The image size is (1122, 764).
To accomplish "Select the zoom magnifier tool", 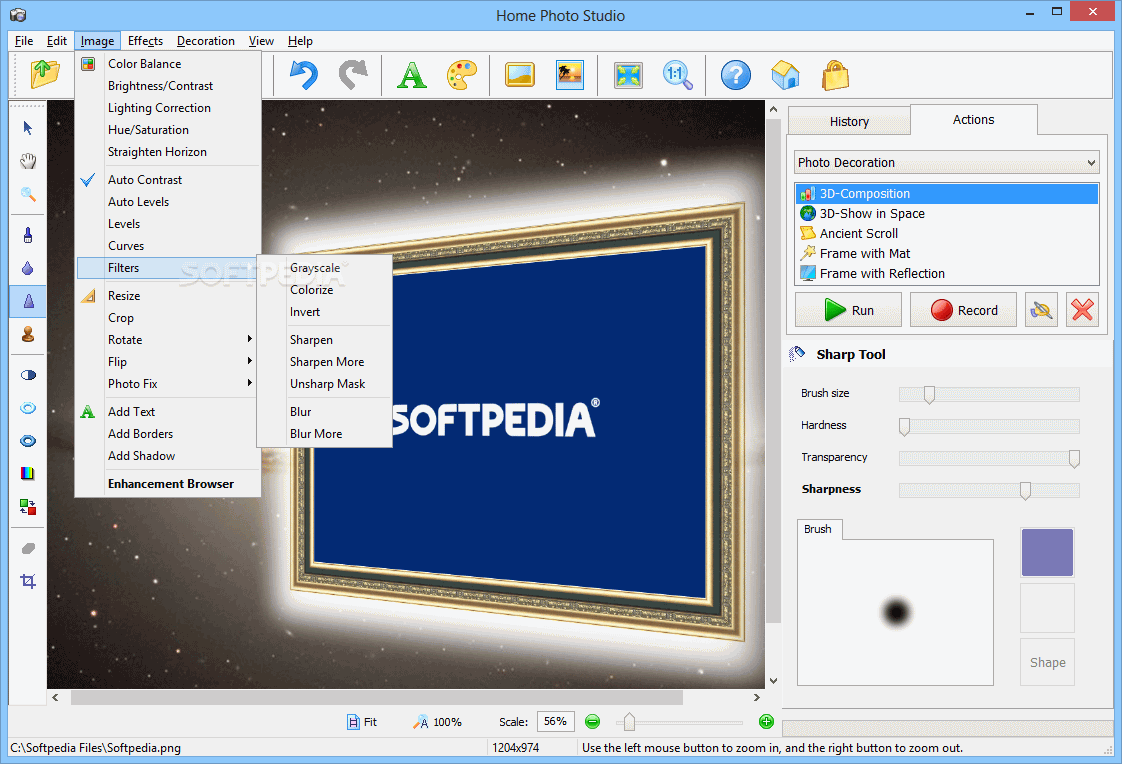I will point(28,194).
